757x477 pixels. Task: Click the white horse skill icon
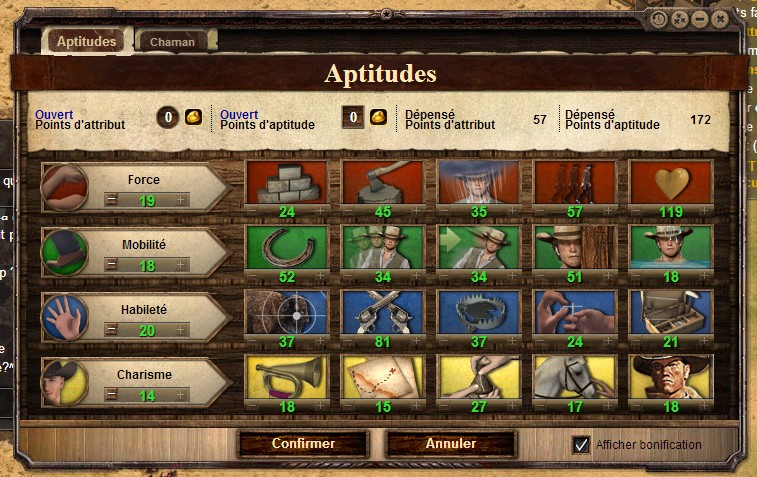point(575,377)
